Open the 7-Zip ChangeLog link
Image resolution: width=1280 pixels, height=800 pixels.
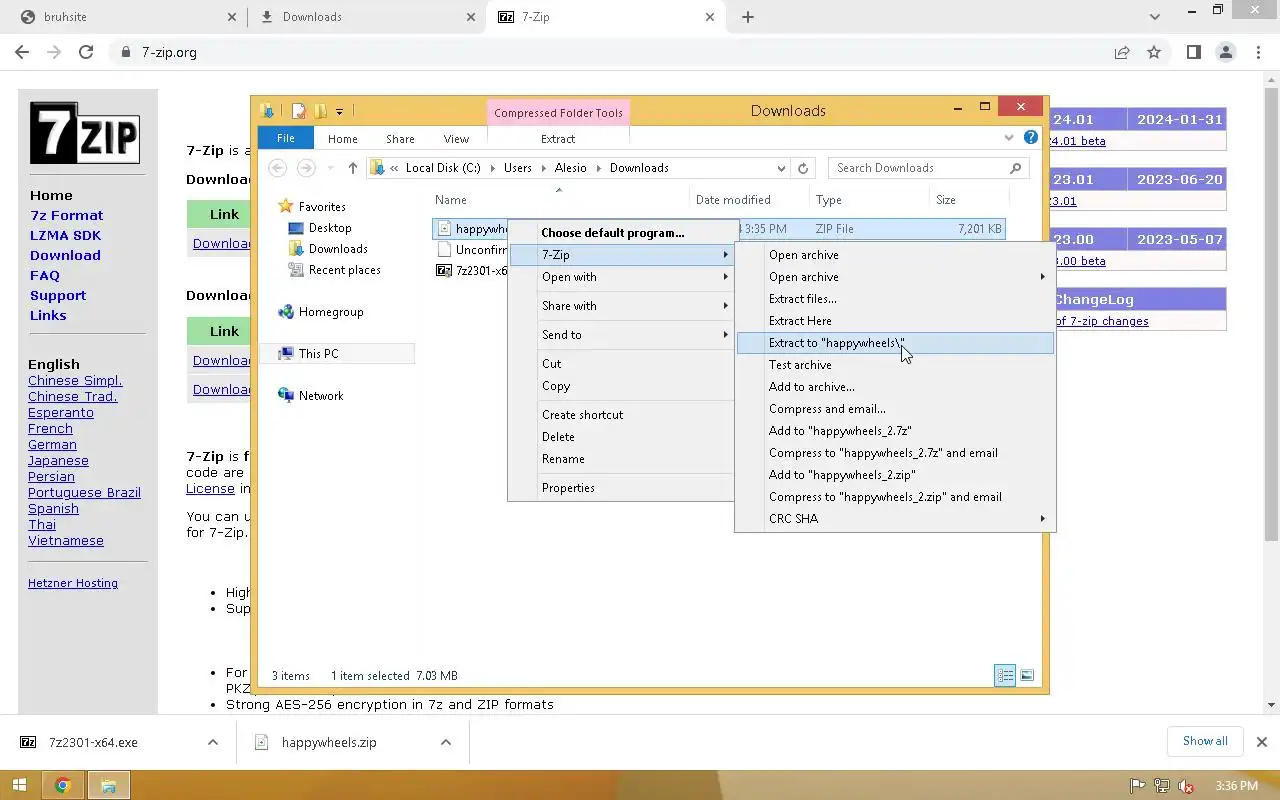(1102, 321)
